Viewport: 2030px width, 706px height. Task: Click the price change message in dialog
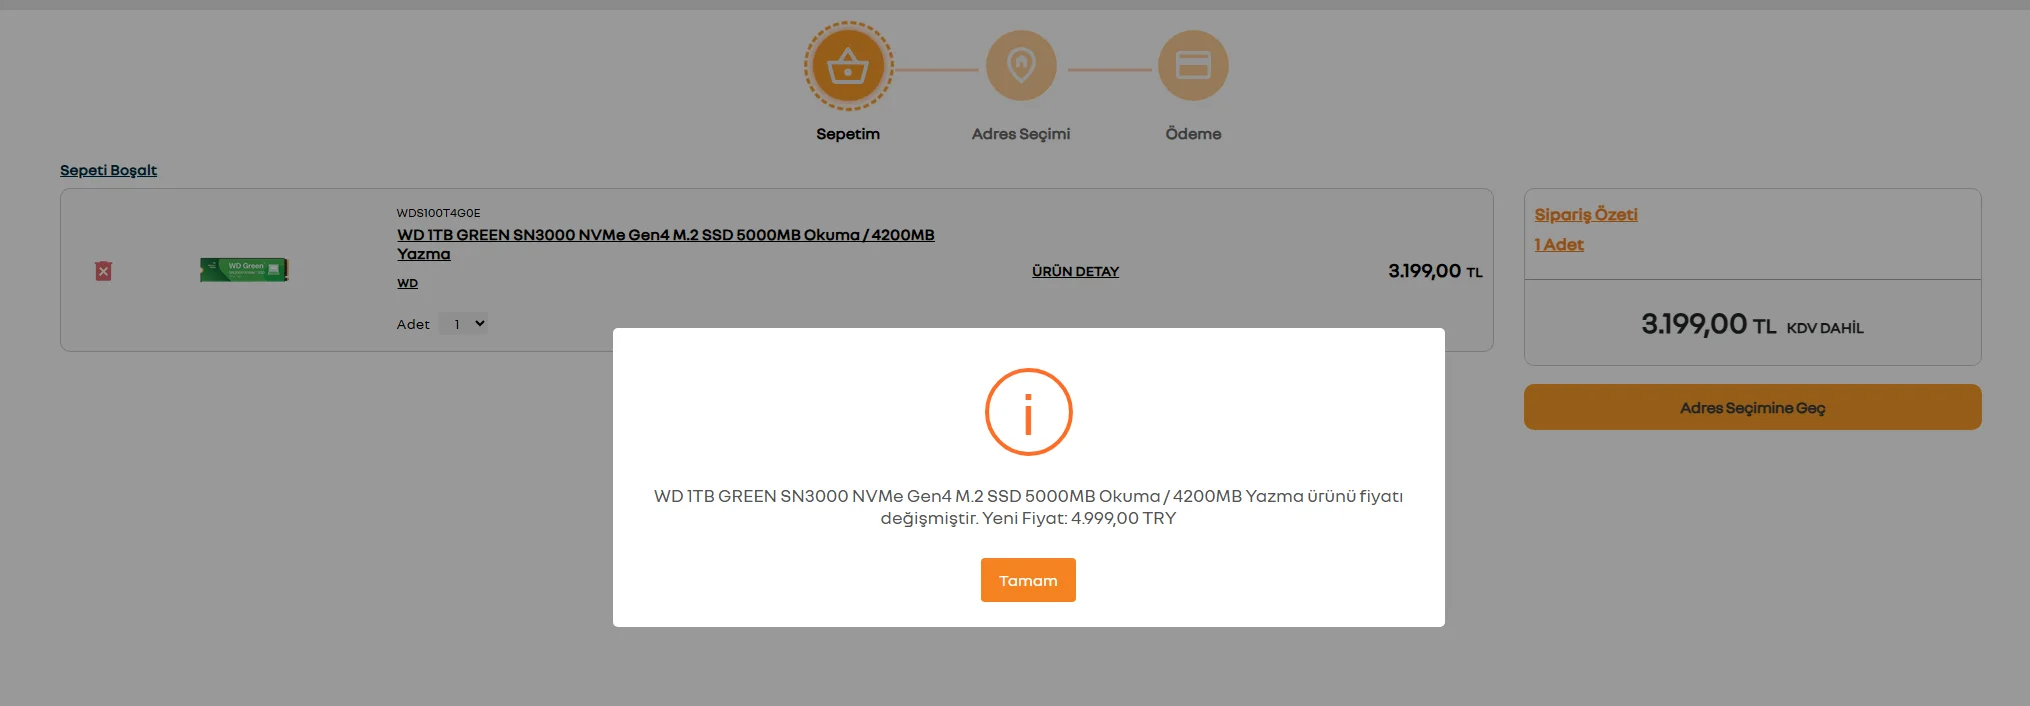tap(1028, 507)
